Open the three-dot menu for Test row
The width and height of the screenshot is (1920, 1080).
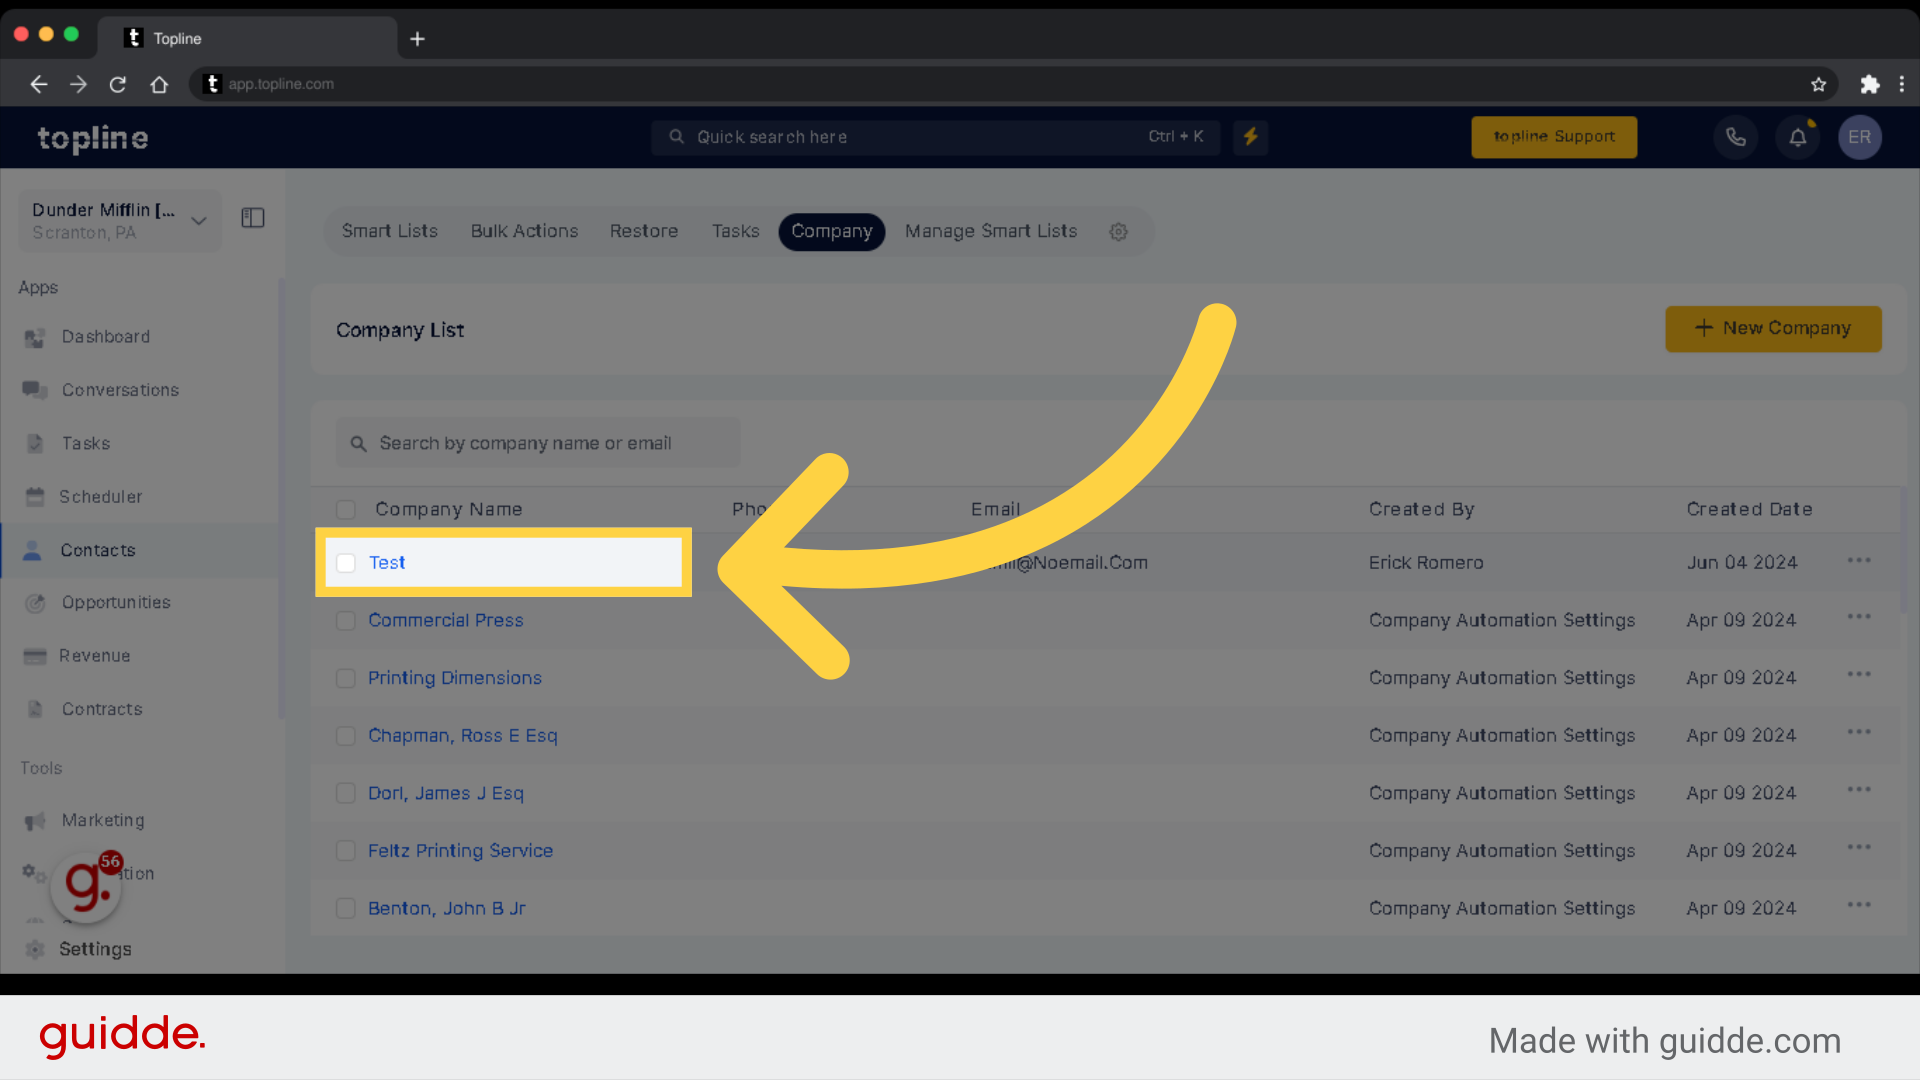tap(1859, 560)
